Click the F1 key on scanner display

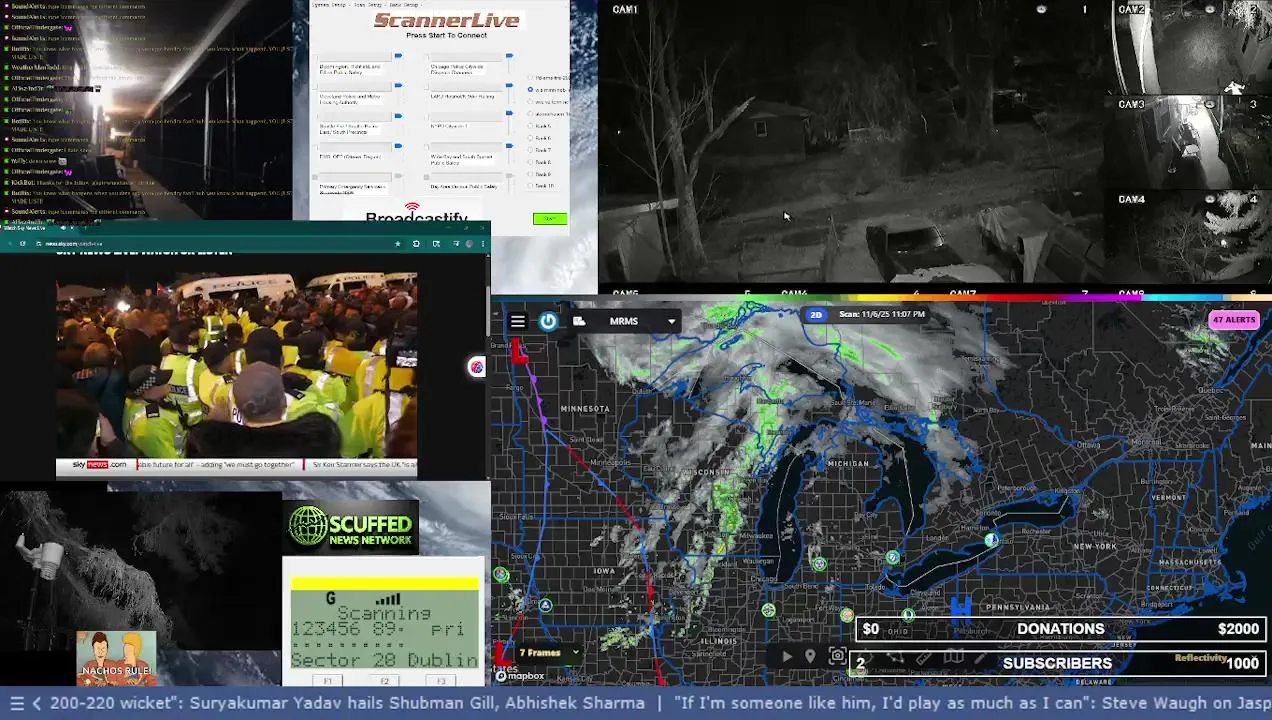click(328, 681)
